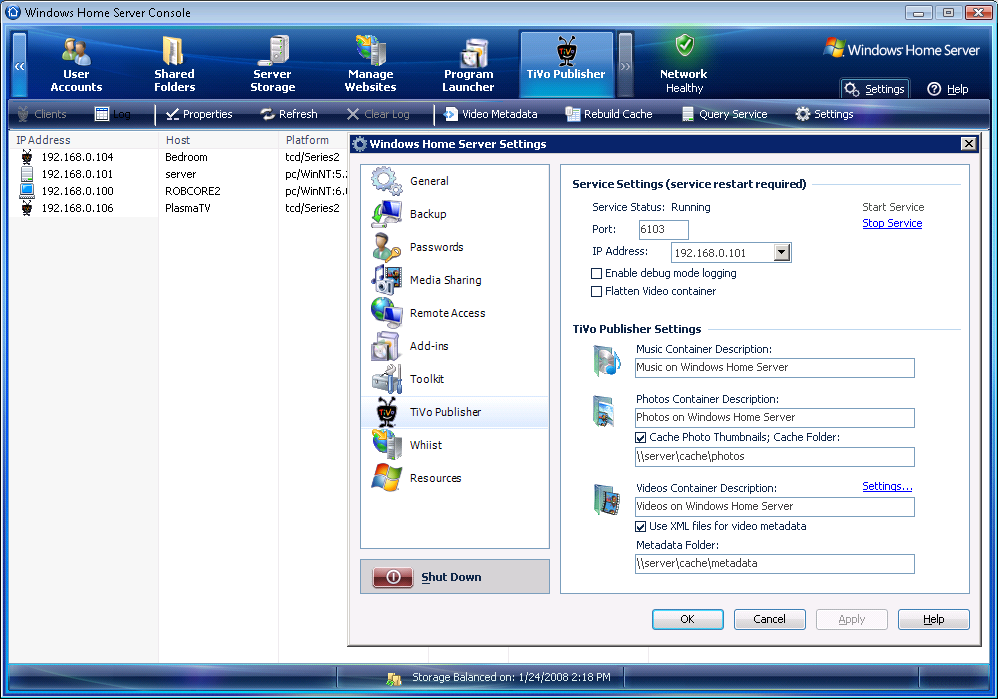Switch to the Server Storage tab
The width and height of the screenshot is (998, 699).
click(x=272, y=65)
